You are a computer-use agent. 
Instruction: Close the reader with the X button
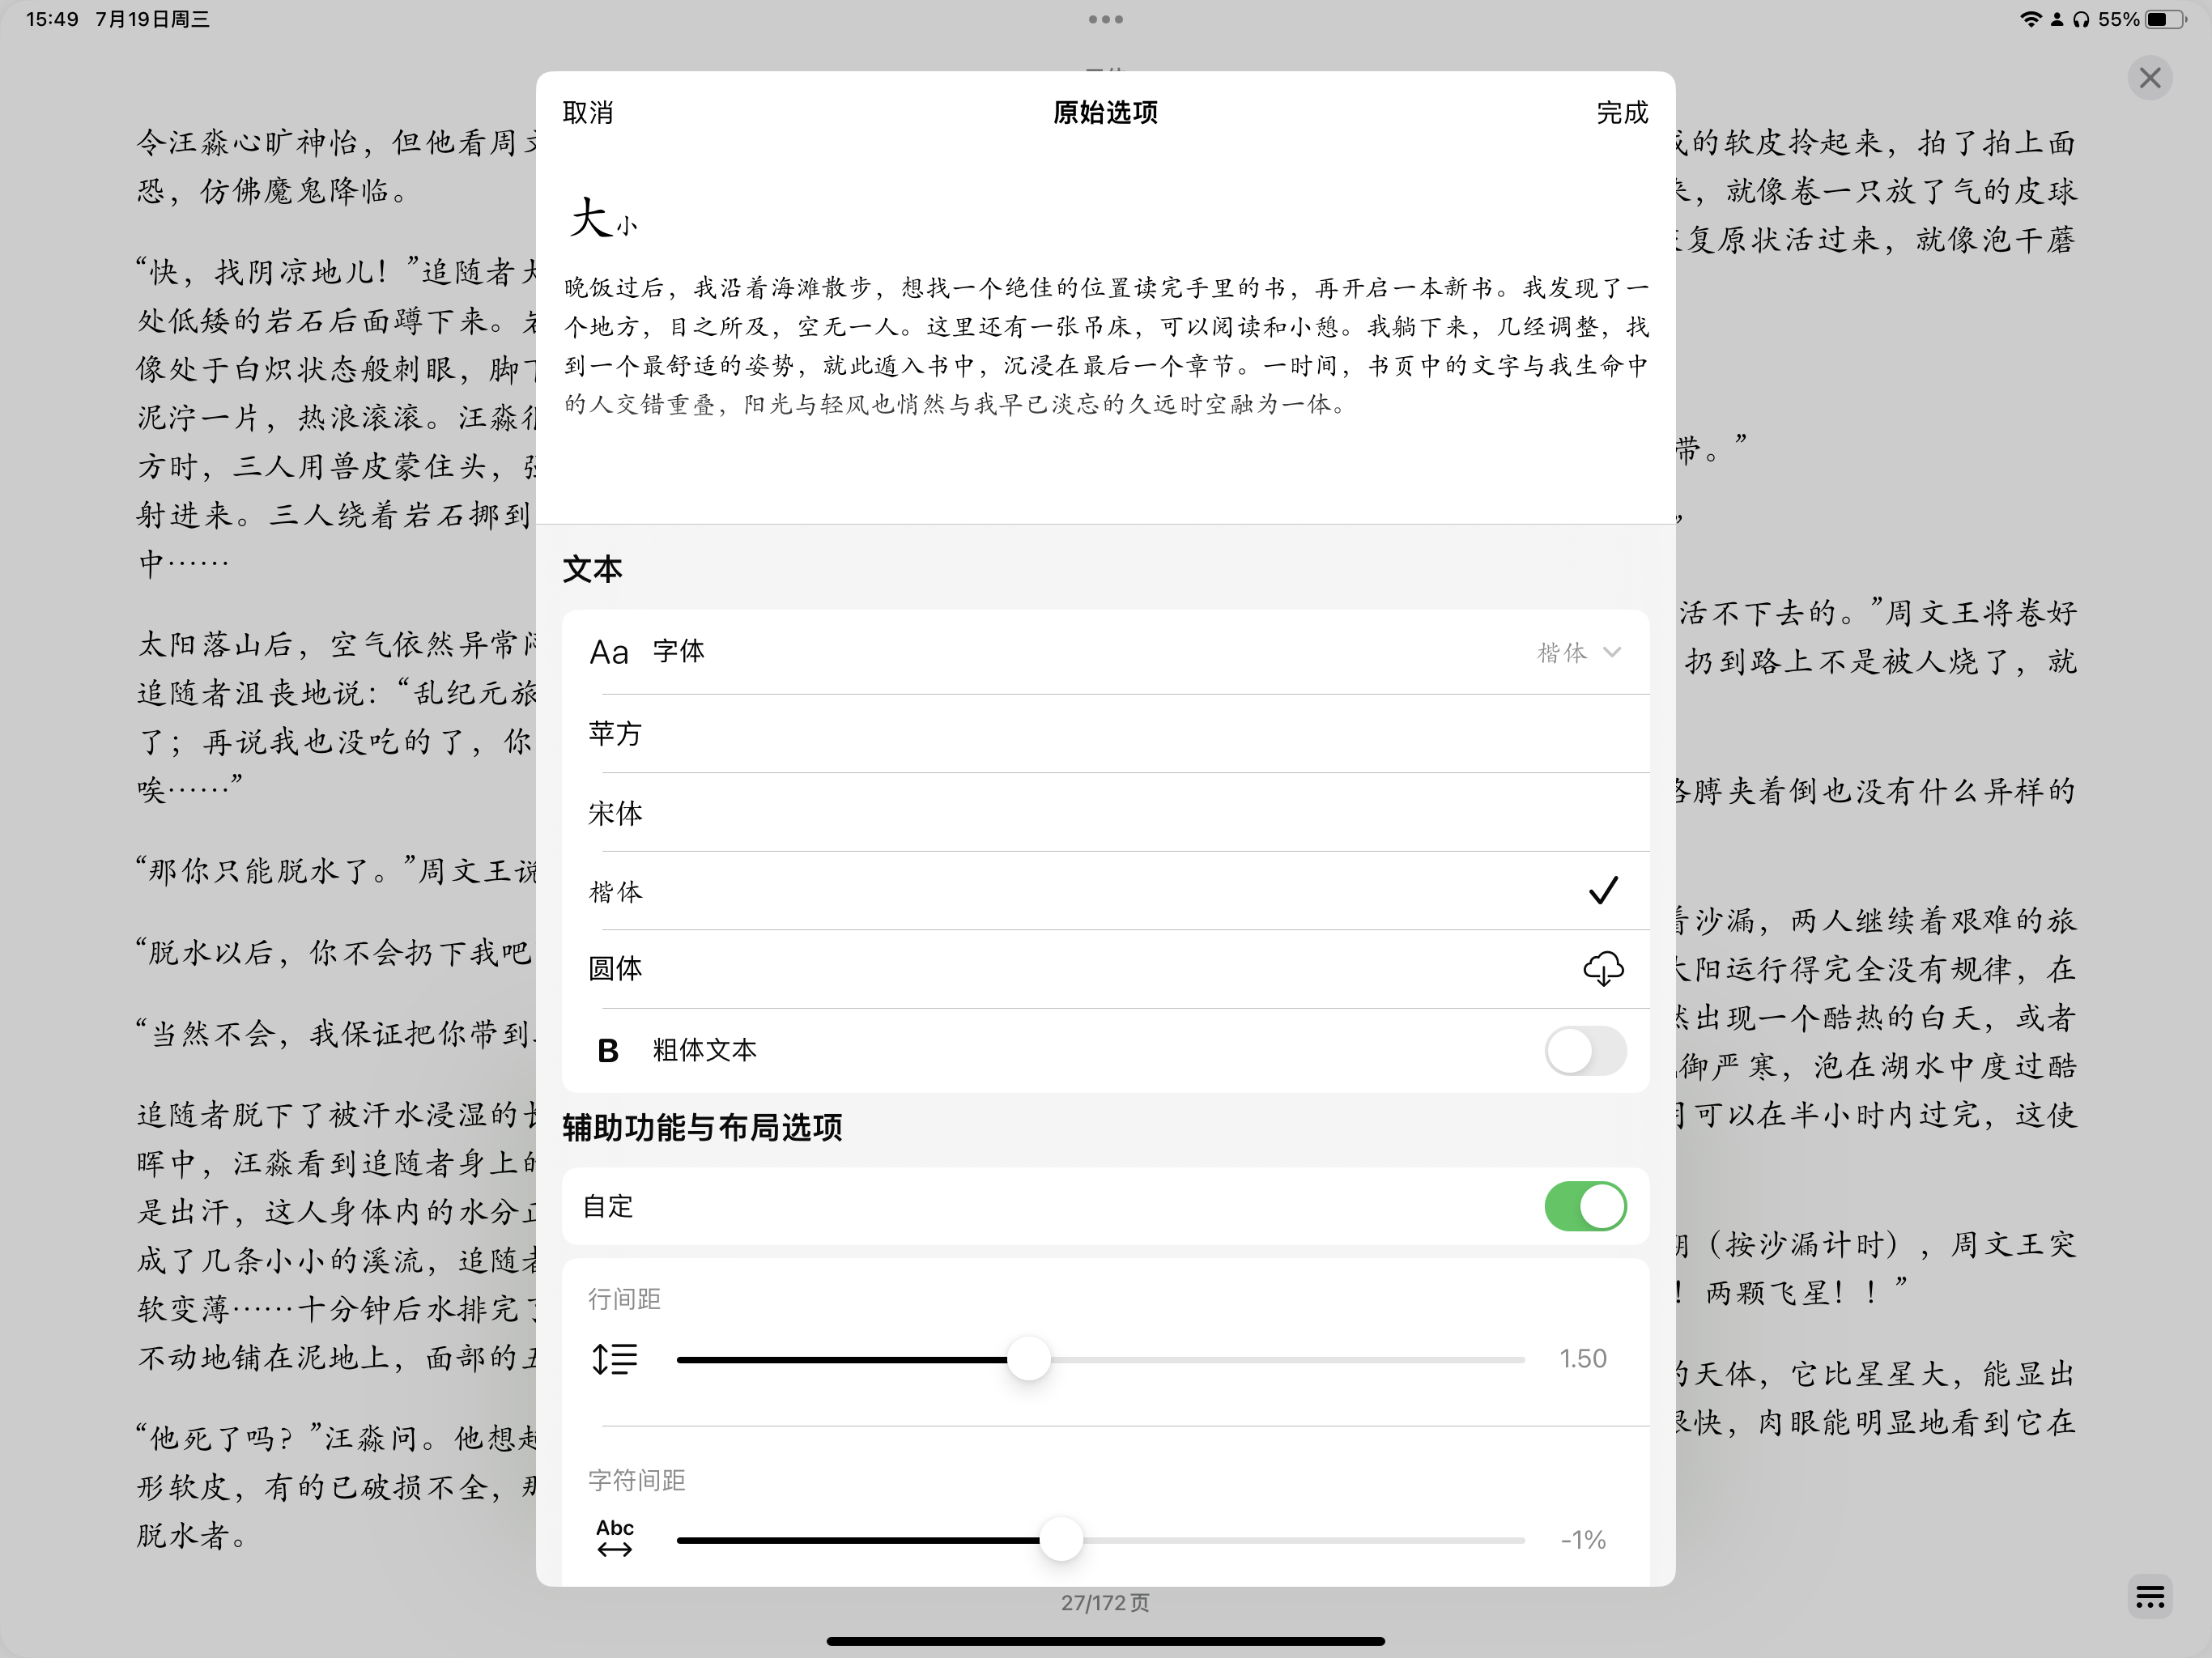tap(2149, 78)
